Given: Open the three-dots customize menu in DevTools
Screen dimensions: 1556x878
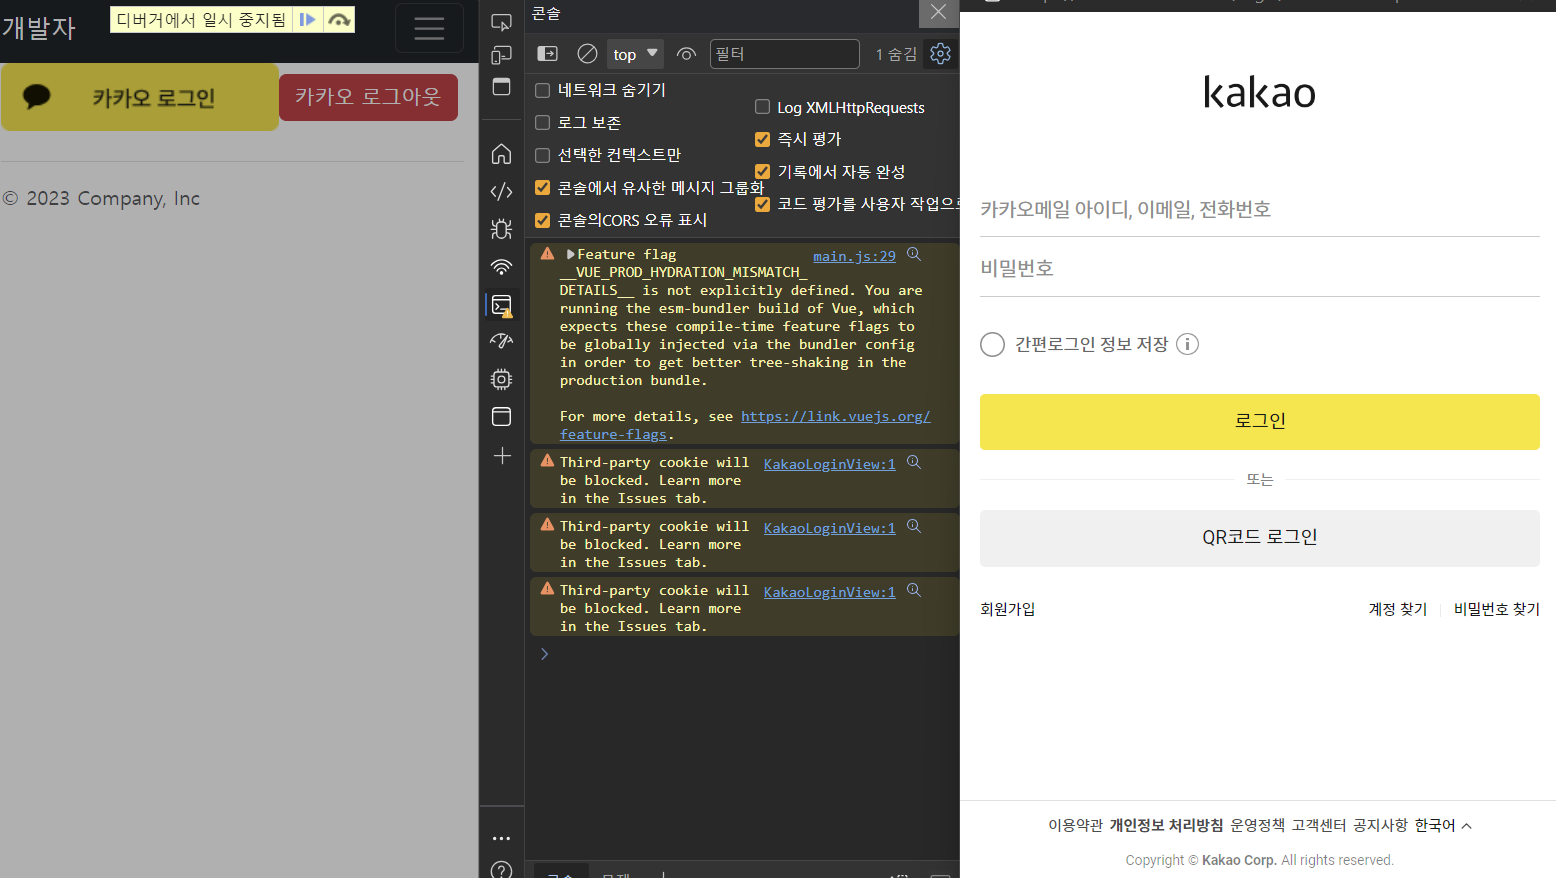Looking at the screenshot, I should [x=502, y=838].
